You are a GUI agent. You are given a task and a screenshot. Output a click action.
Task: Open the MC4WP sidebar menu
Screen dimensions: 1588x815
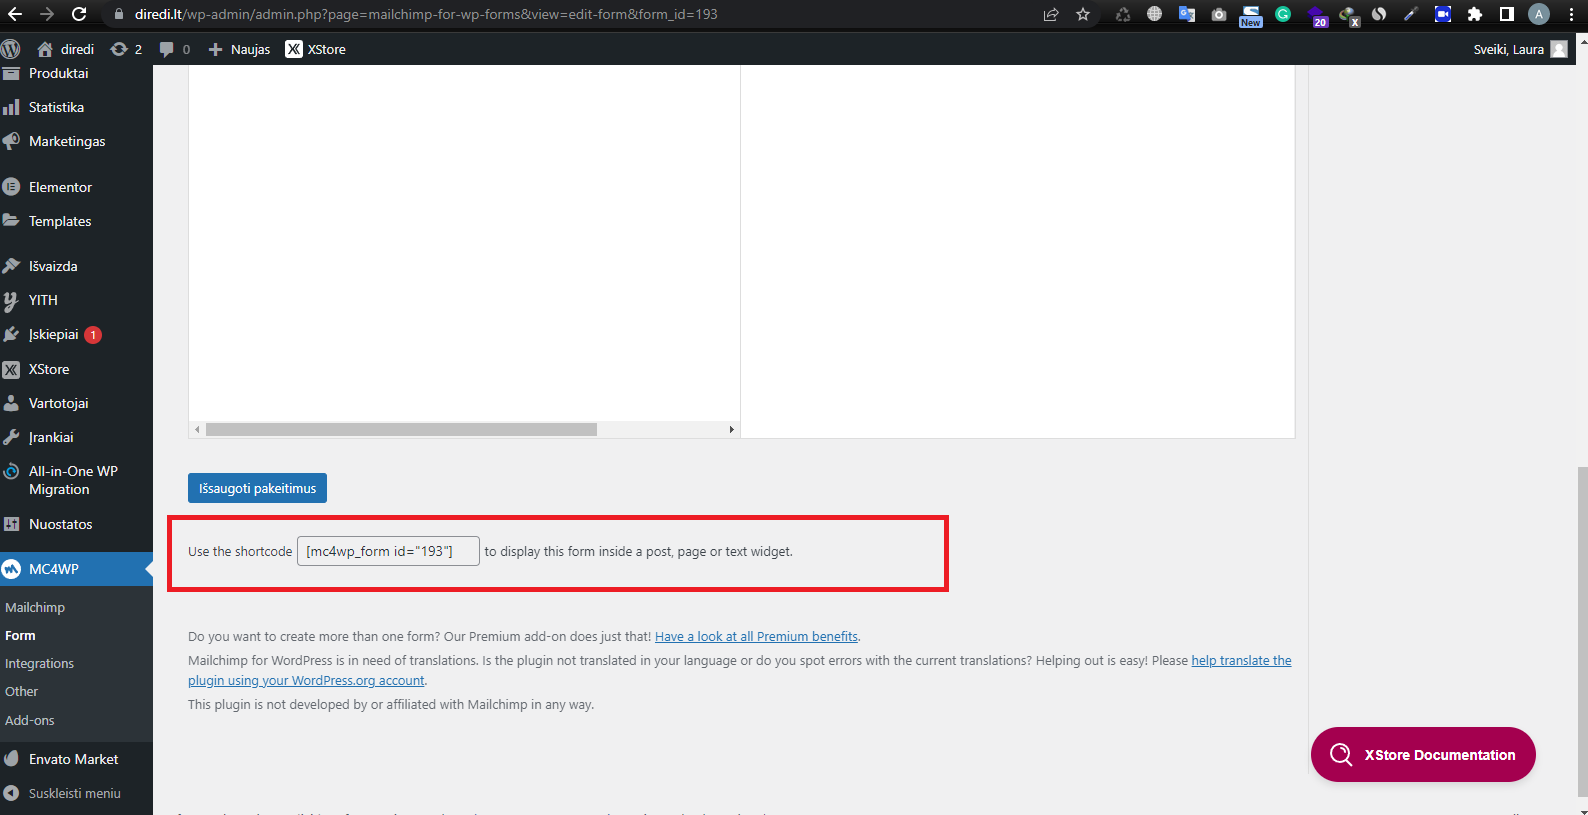coord(76,569)
